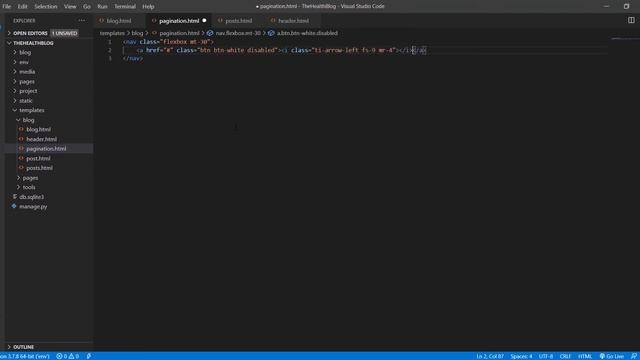This screenshot has height=360, width=640.
Task: Click the split editor icon
Action: pos(631,20)
